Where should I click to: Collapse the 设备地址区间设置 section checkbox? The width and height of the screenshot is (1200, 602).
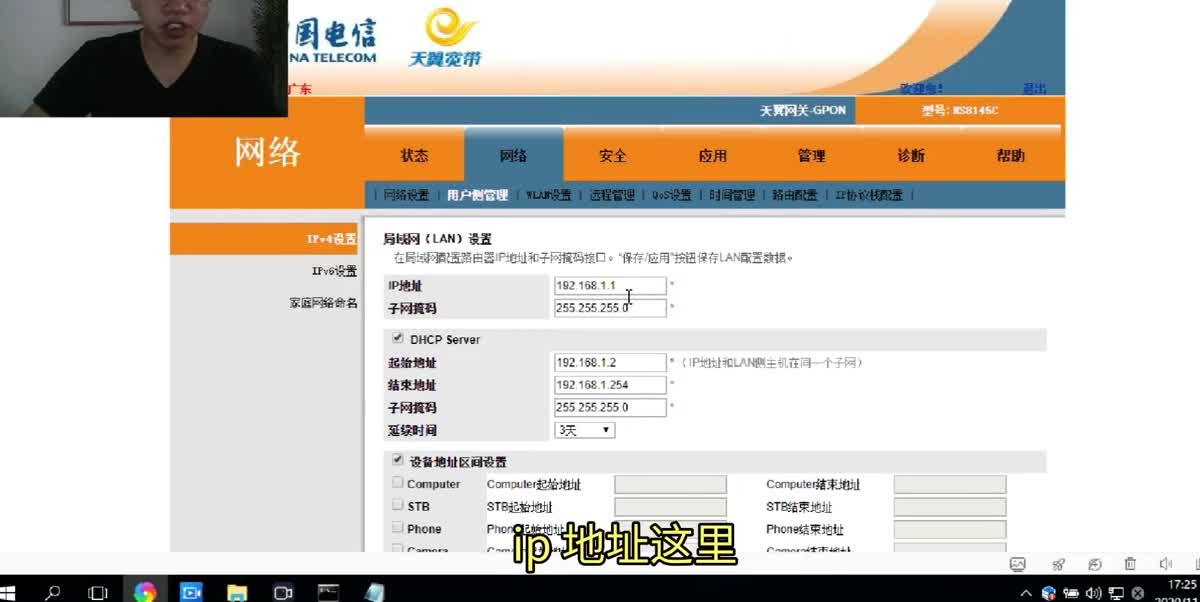397,461
